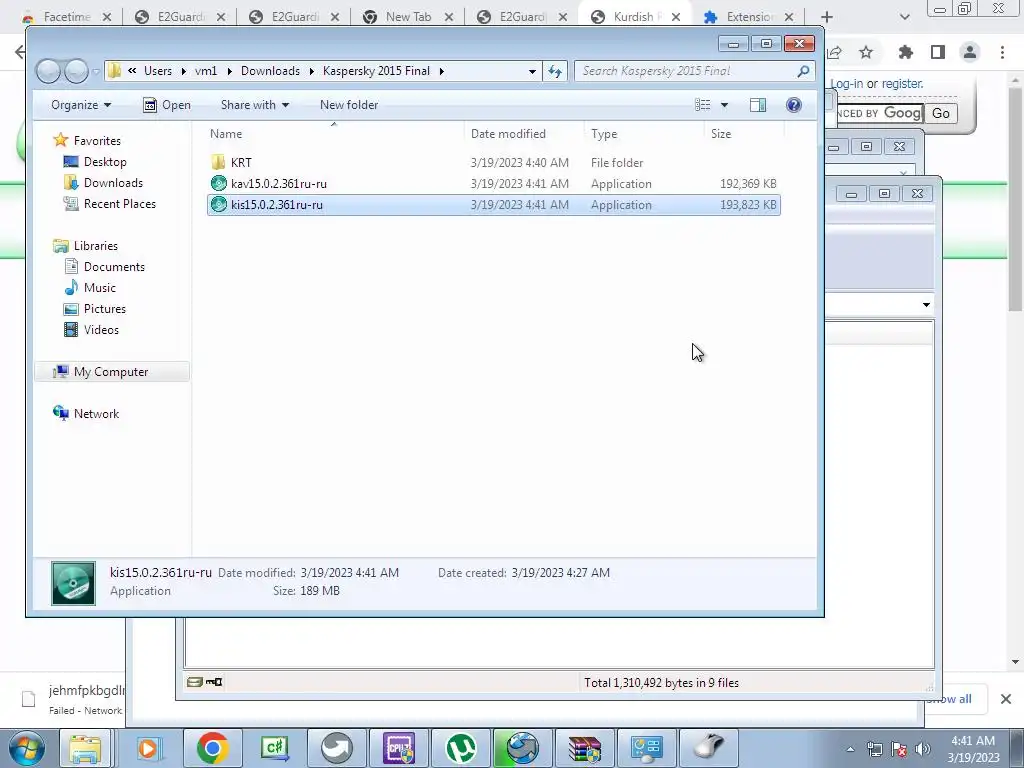Open the Windows Start button
This screenshot has height=768, width=1024.
click(x=25, y=748)
